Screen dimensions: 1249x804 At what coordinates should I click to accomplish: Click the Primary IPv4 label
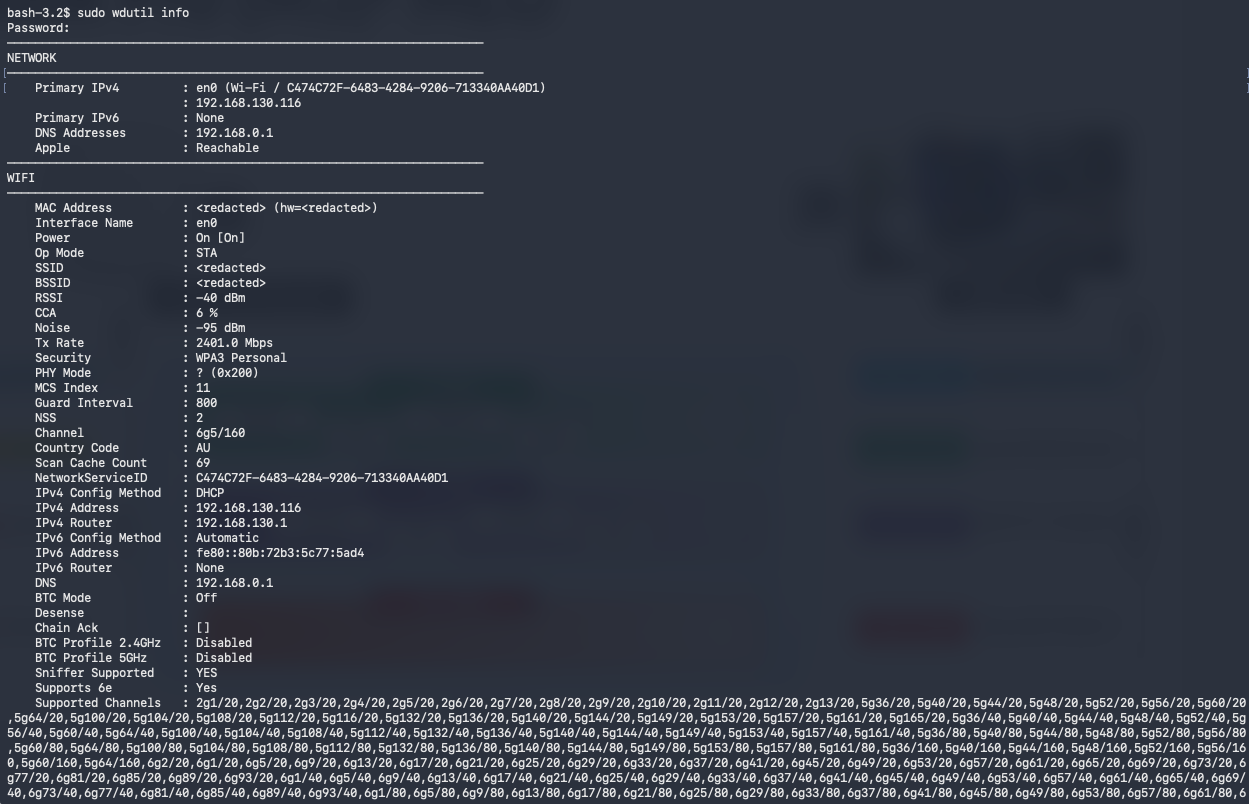pyautogui.click(x=77, y=88)
